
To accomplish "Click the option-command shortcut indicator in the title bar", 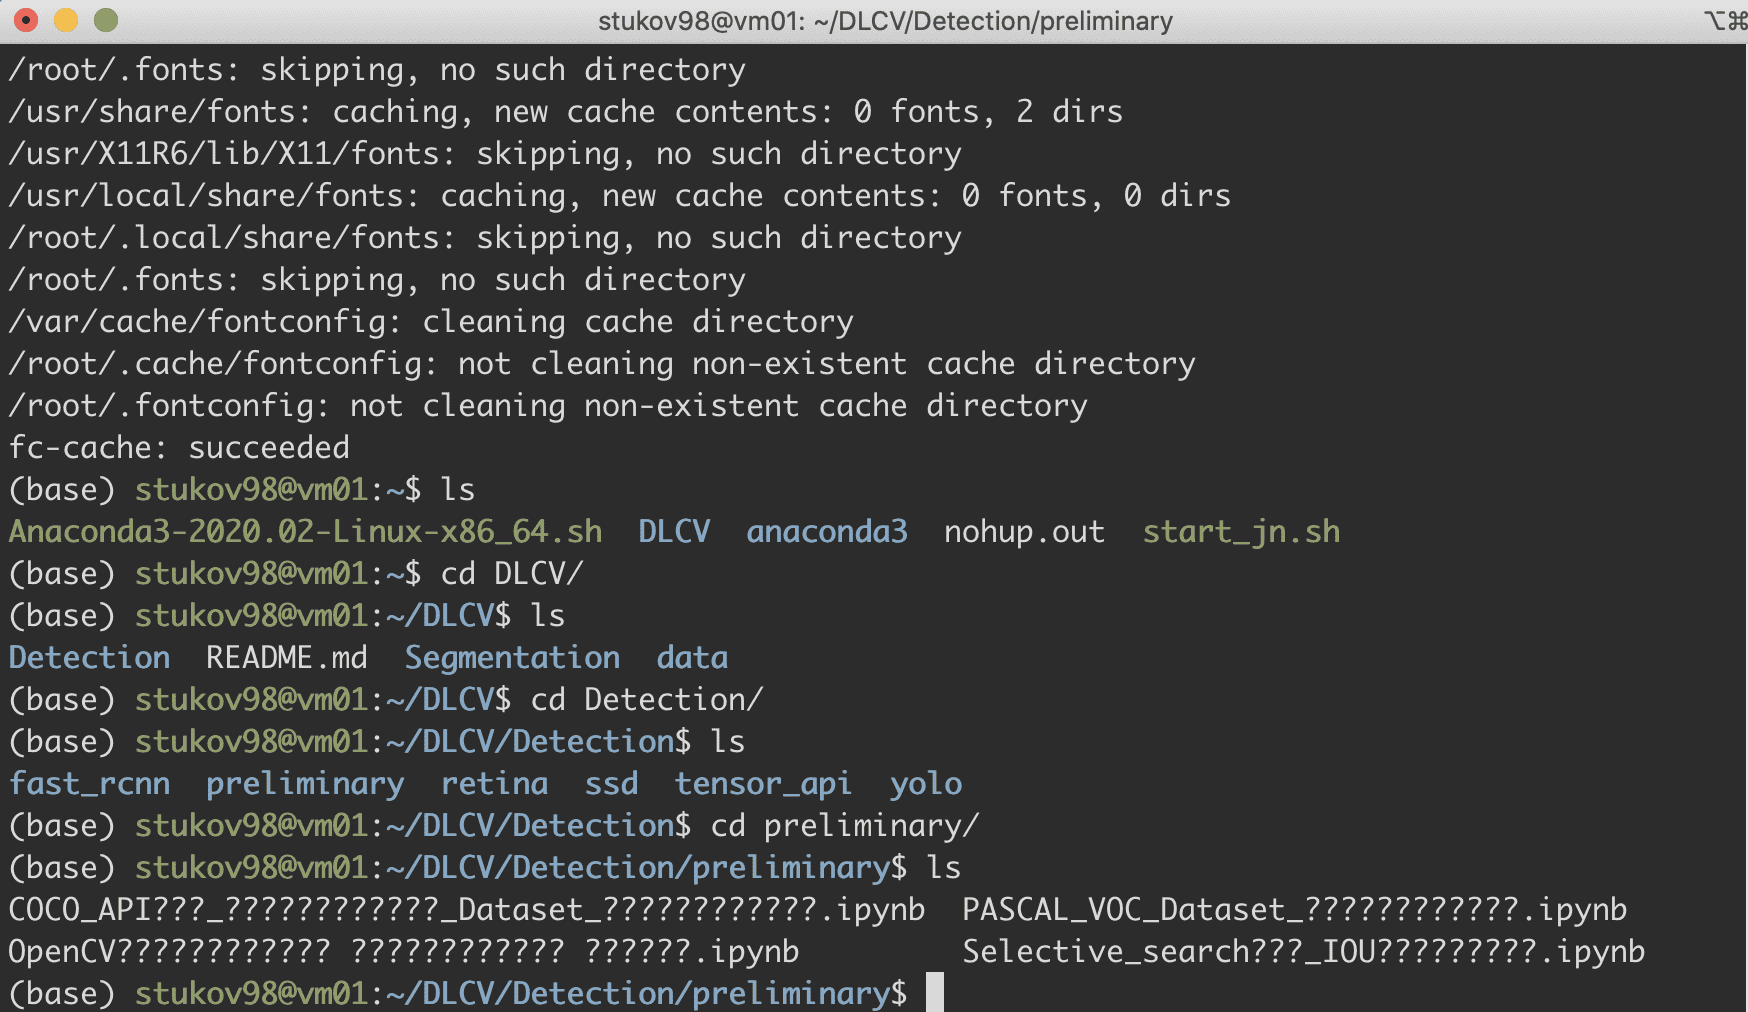I will click(x=1725, y=21).
